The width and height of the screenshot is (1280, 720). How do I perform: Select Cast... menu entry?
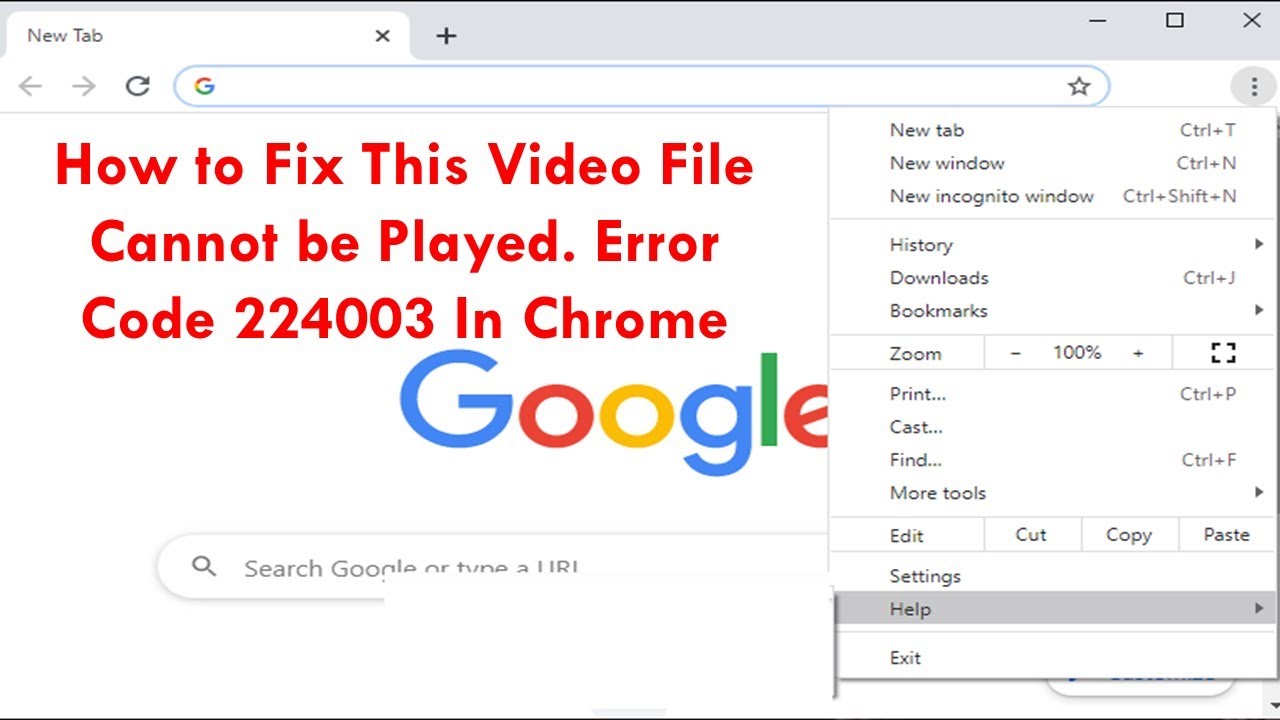coord(1053,427)
